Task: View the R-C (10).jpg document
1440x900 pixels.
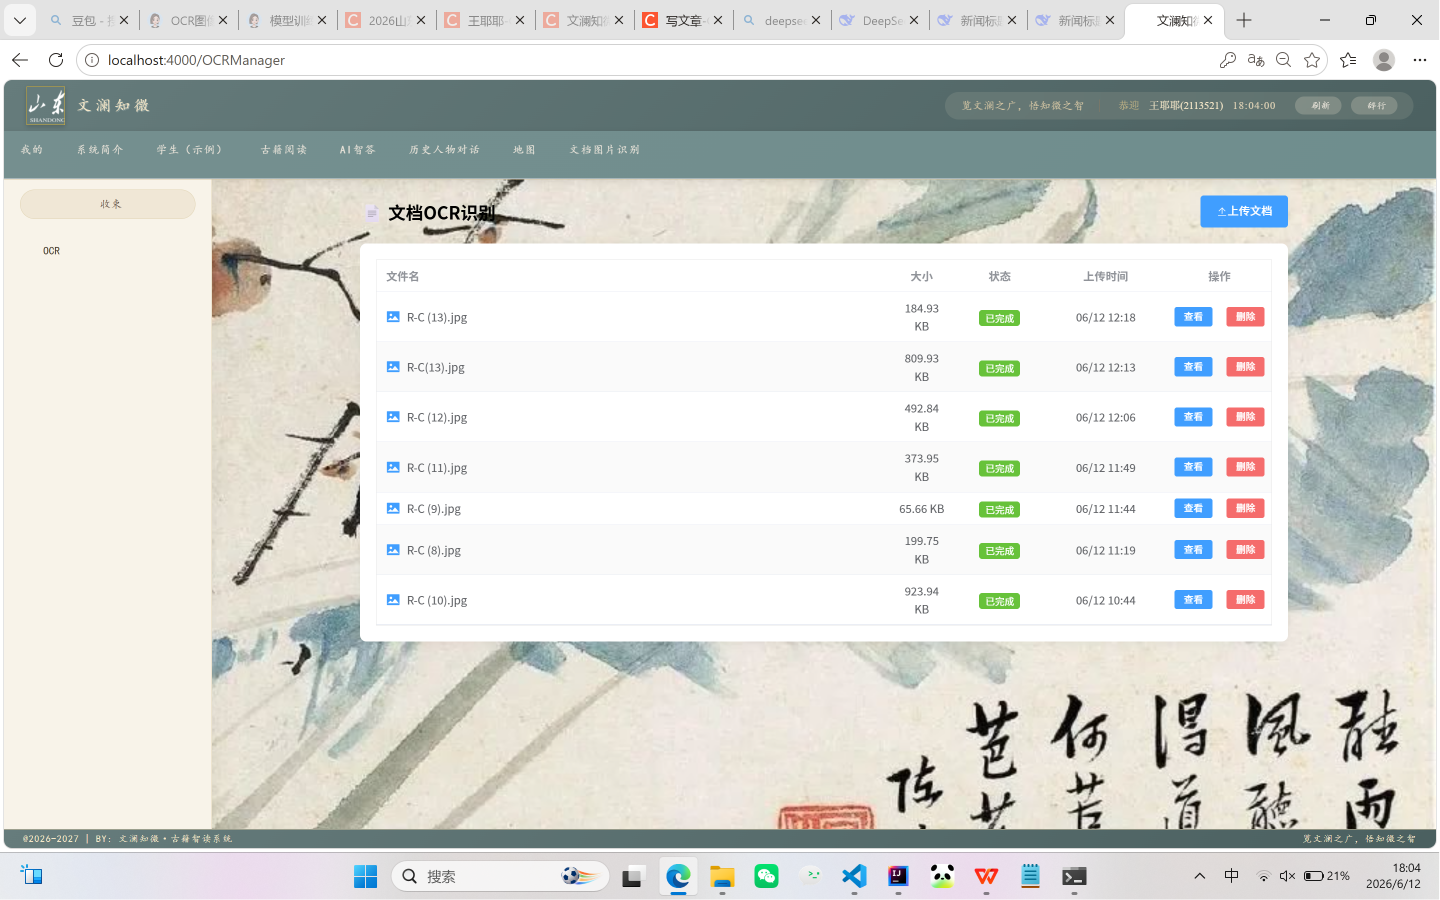Action: click(x=1193, y=600)
